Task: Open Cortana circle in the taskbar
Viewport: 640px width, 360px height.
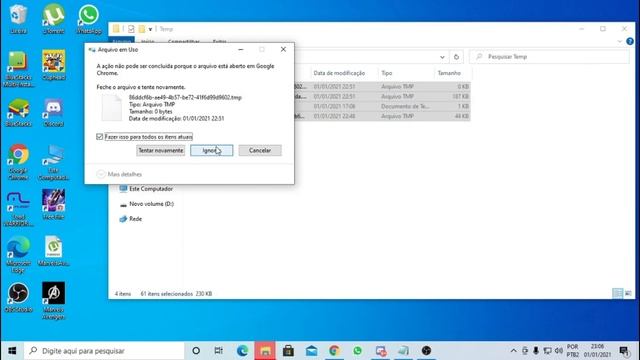Action: pos(196,351)
